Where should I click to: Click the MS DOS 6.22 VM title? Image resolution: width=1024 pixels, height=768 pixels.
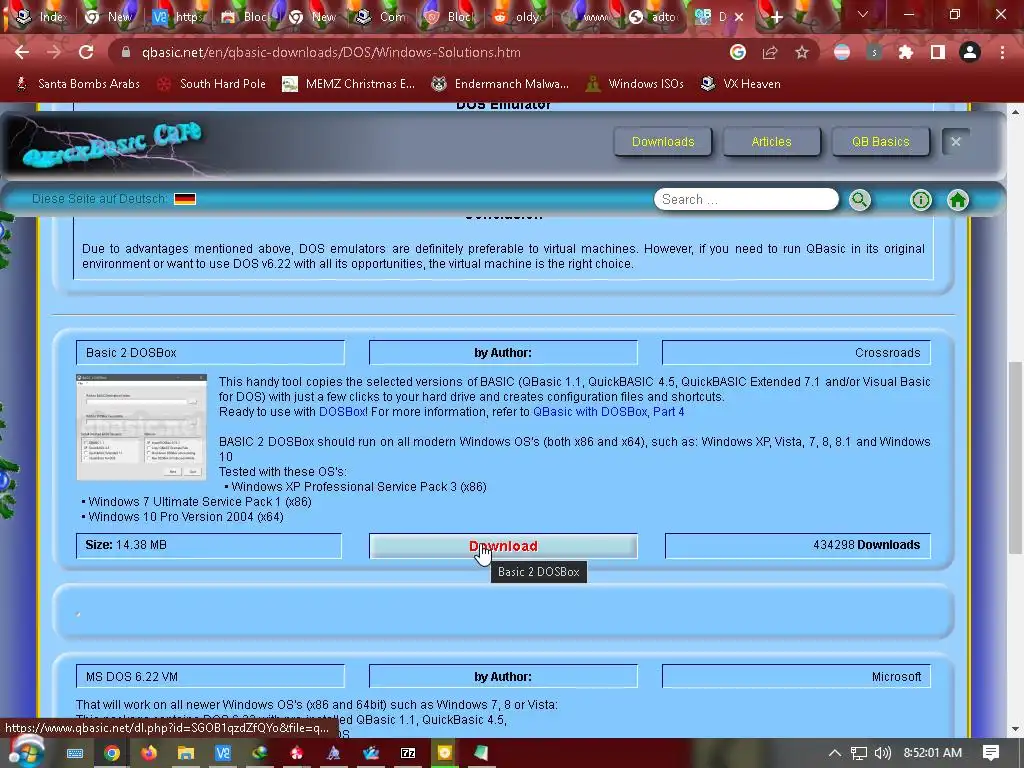[132, 677]
